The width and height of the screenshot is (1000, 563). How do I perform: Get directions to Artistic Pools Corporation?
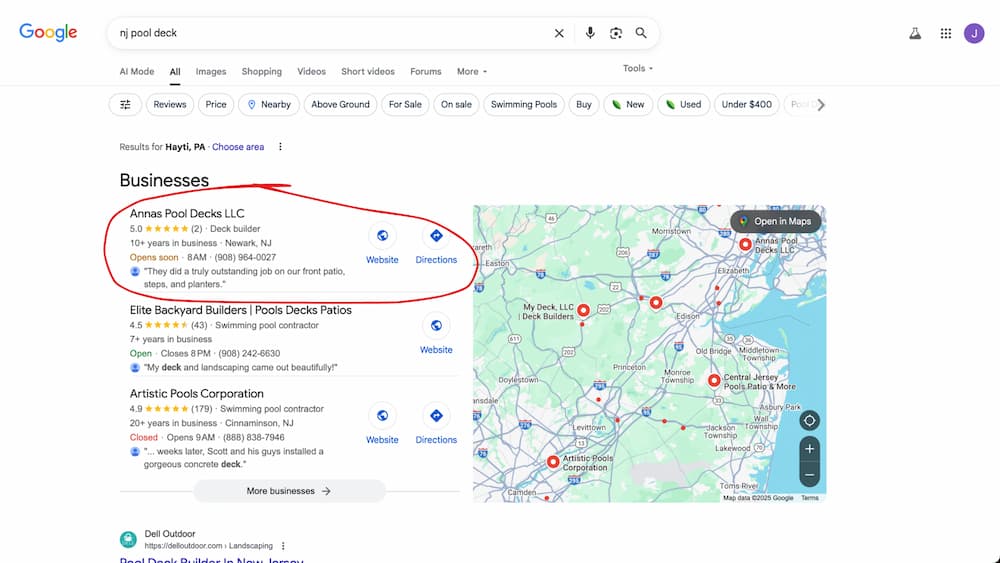(436, 423)
